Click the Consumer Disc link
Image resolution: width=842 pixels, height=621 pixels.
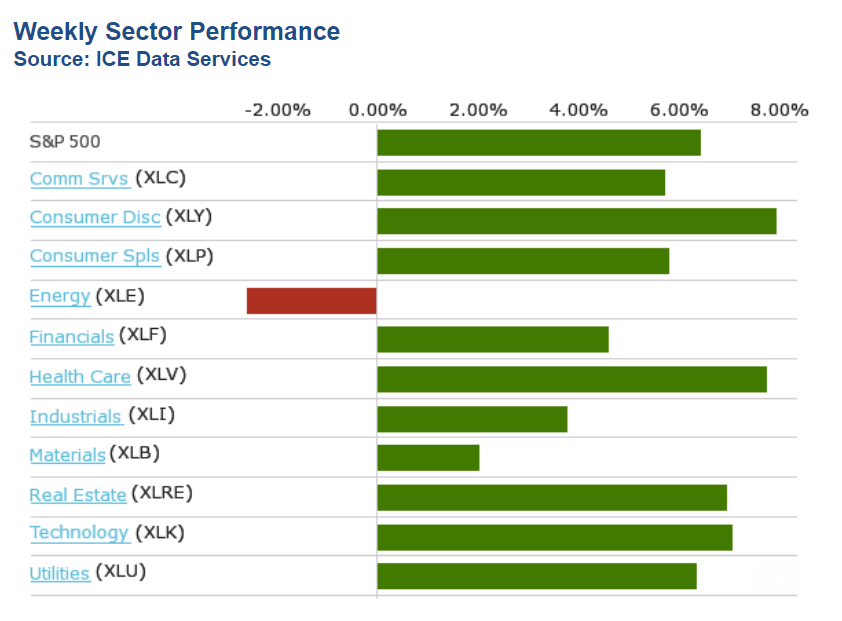point(94,217)
